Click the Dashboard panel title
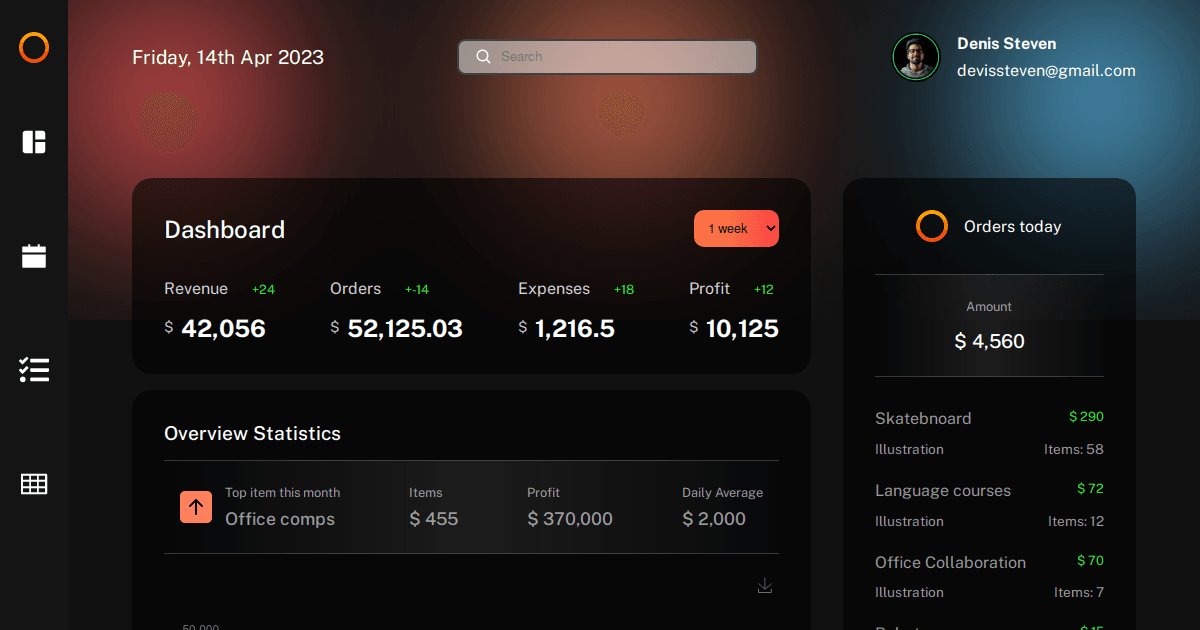 pyautogui.click(x=224, y=229)
